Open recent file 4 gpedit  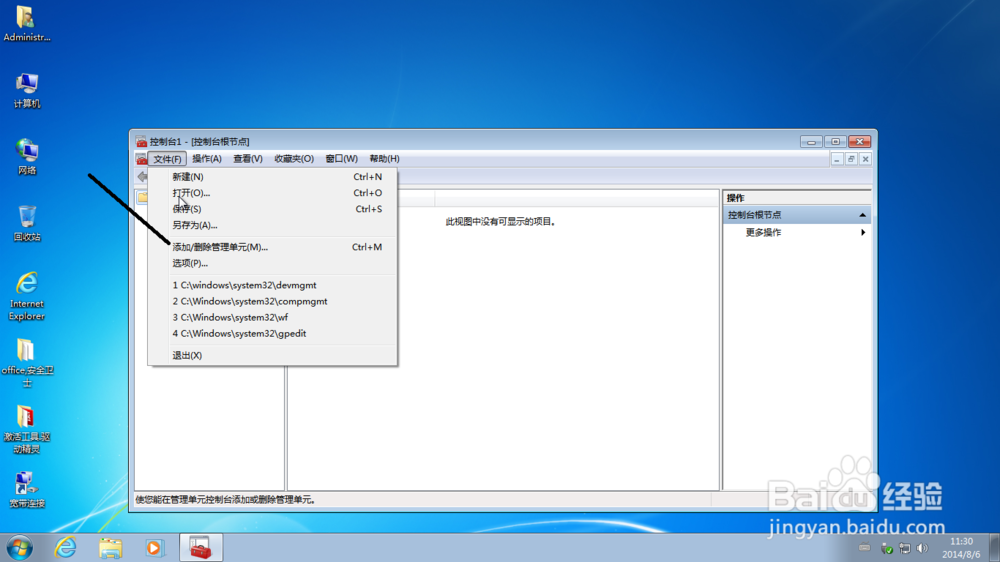click(x=272, y=333)
